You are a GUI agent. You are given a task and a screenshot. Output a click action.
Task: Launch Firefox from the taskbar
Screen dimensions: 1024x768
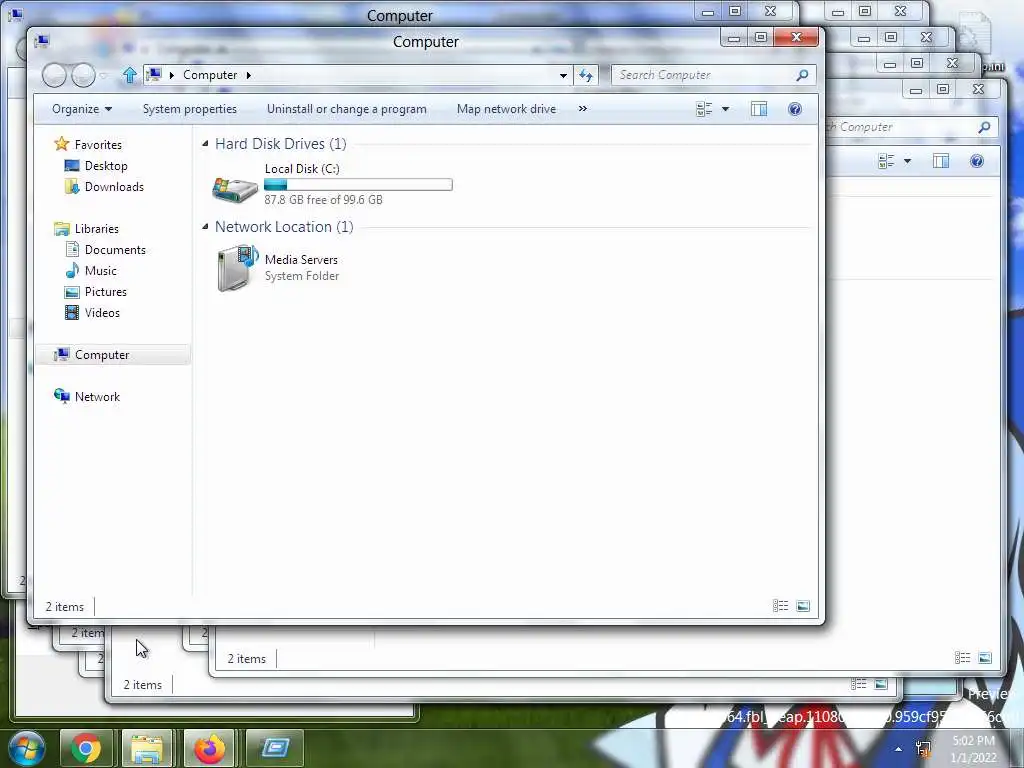(209, 748)
